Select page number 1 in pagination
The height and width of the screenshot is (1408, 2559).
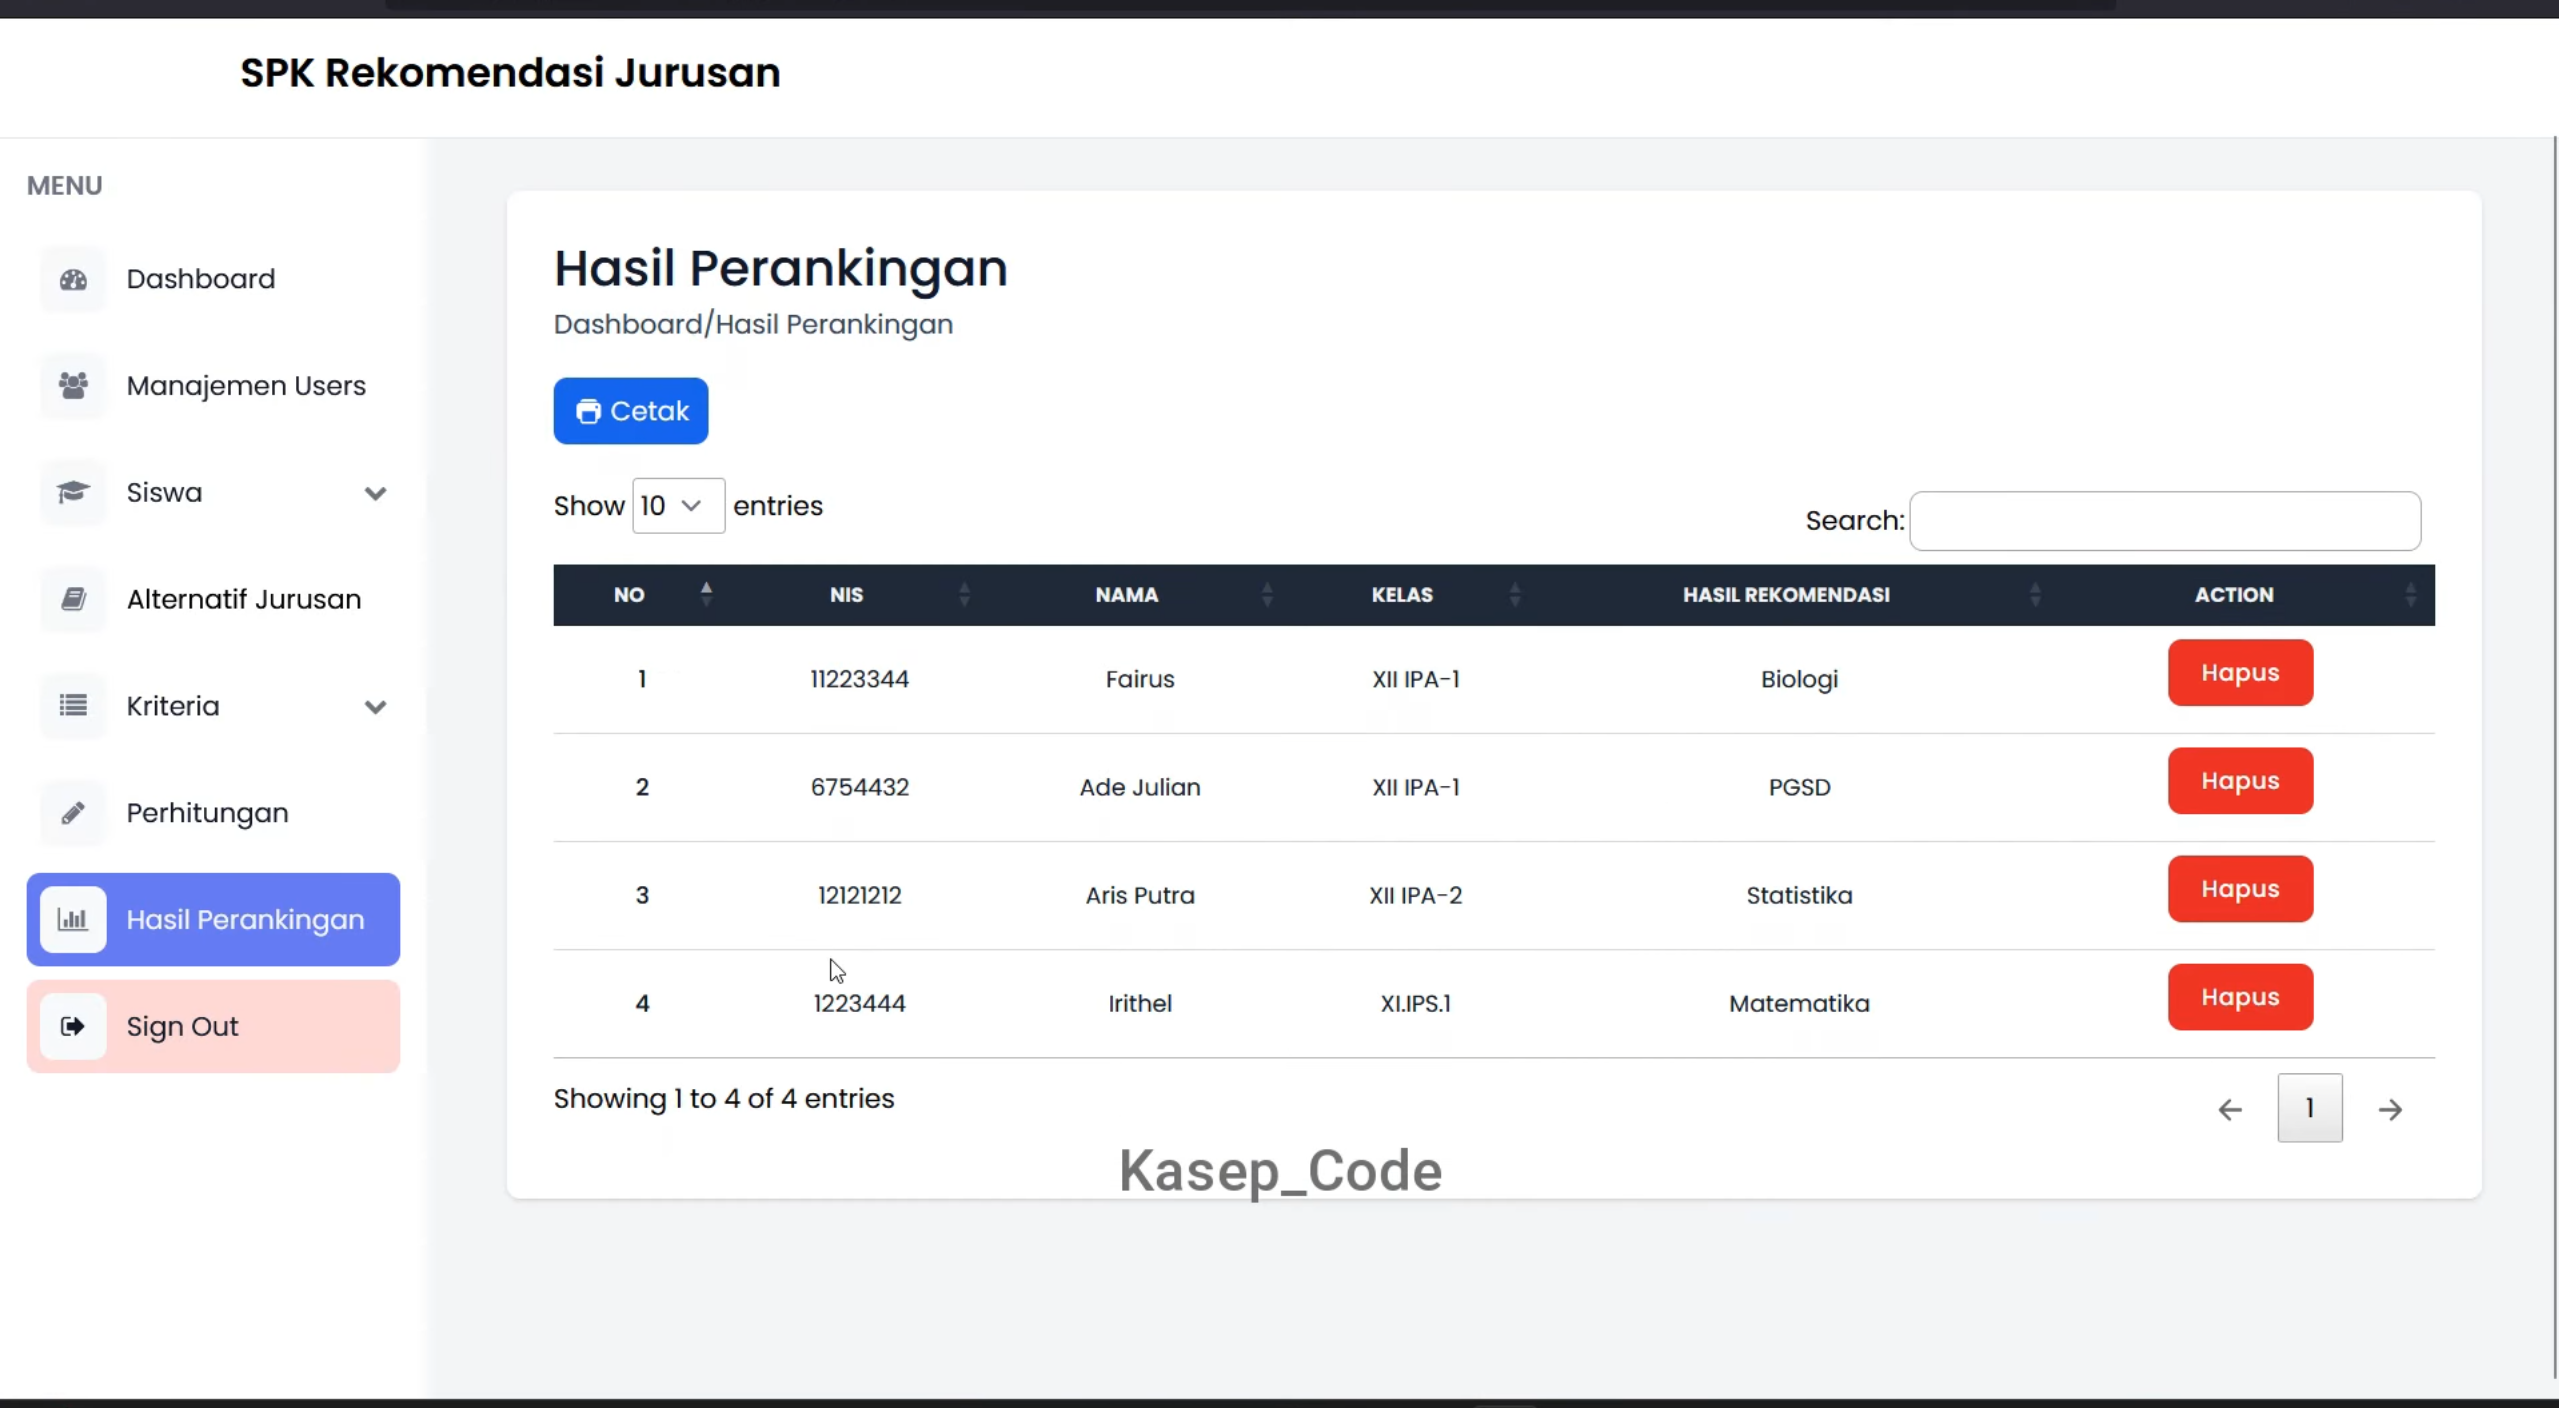click(2309, 1108)
